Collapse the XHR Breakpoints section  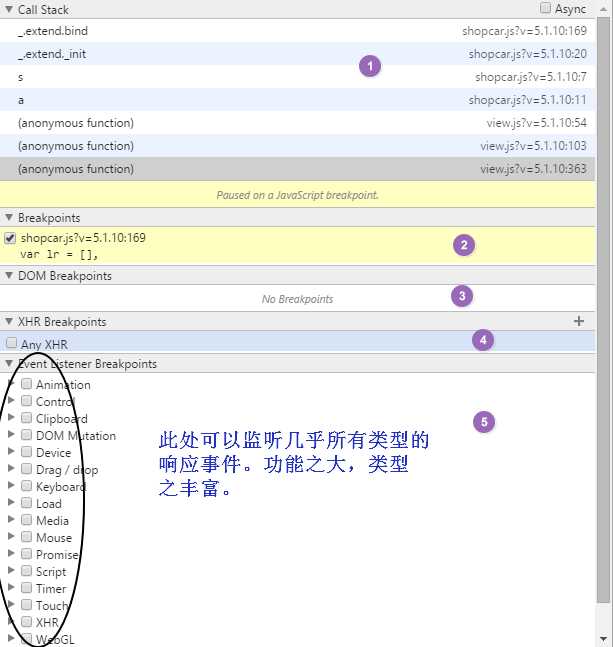[9, 321]
